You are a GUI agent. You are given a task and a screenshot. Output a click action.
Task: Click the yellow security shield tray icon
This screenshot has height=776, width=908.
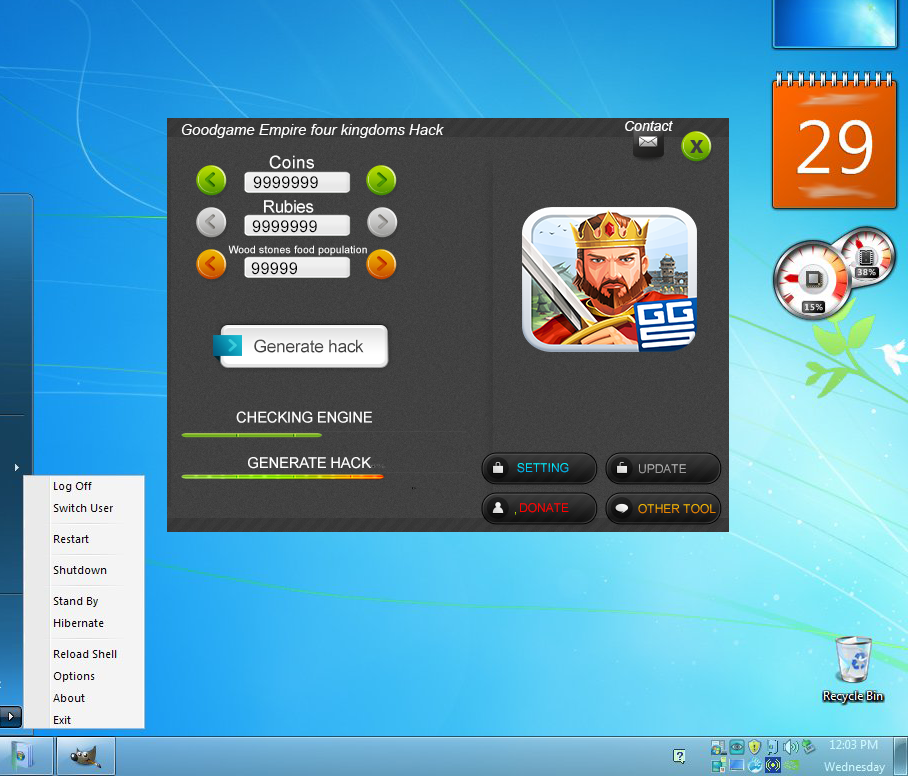[x=755, y=747]
